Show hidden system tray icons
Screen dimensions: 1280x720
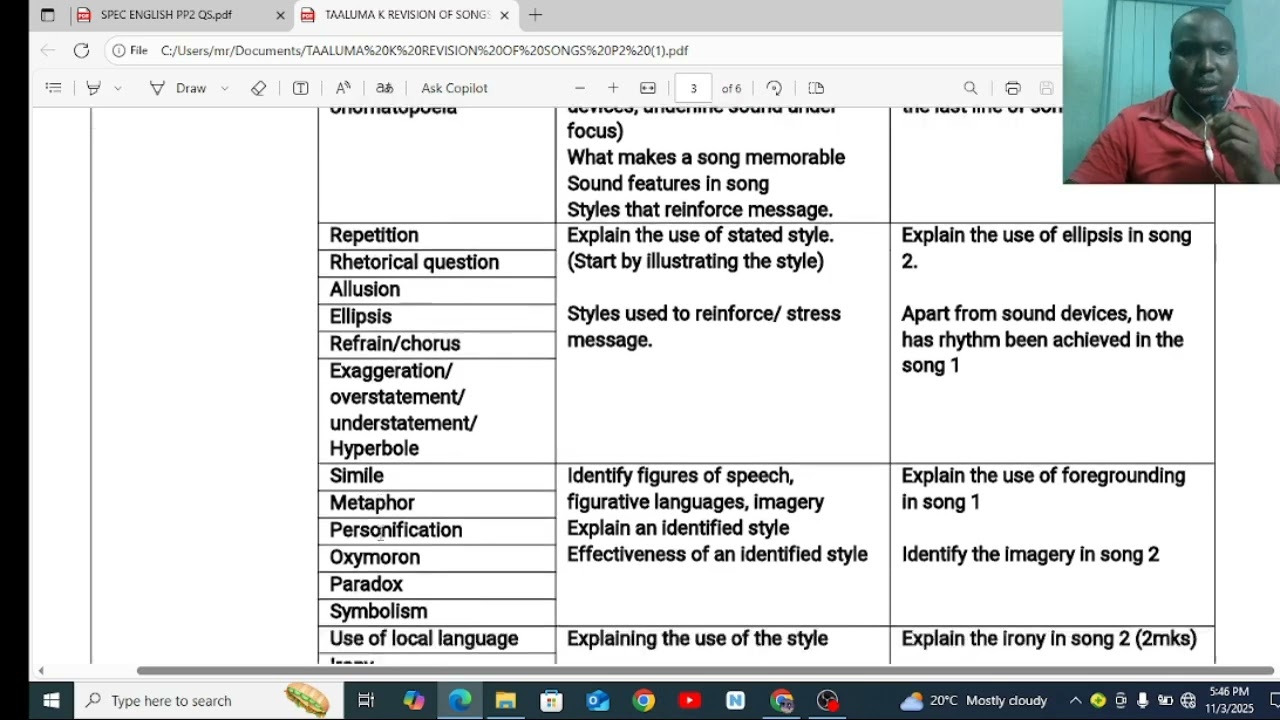tap(1076, 700)
